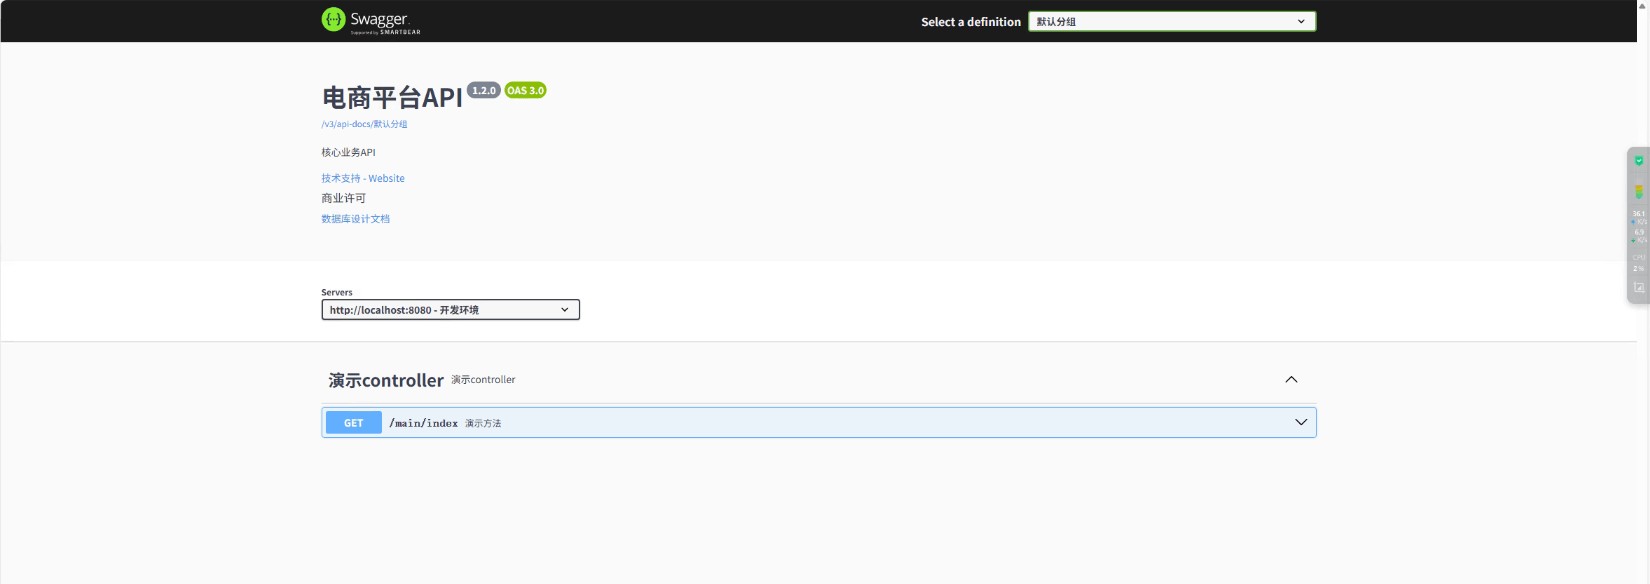Click the Swagger wordmark text in header
Viewport: 1650px width, 584px height.
379,19
